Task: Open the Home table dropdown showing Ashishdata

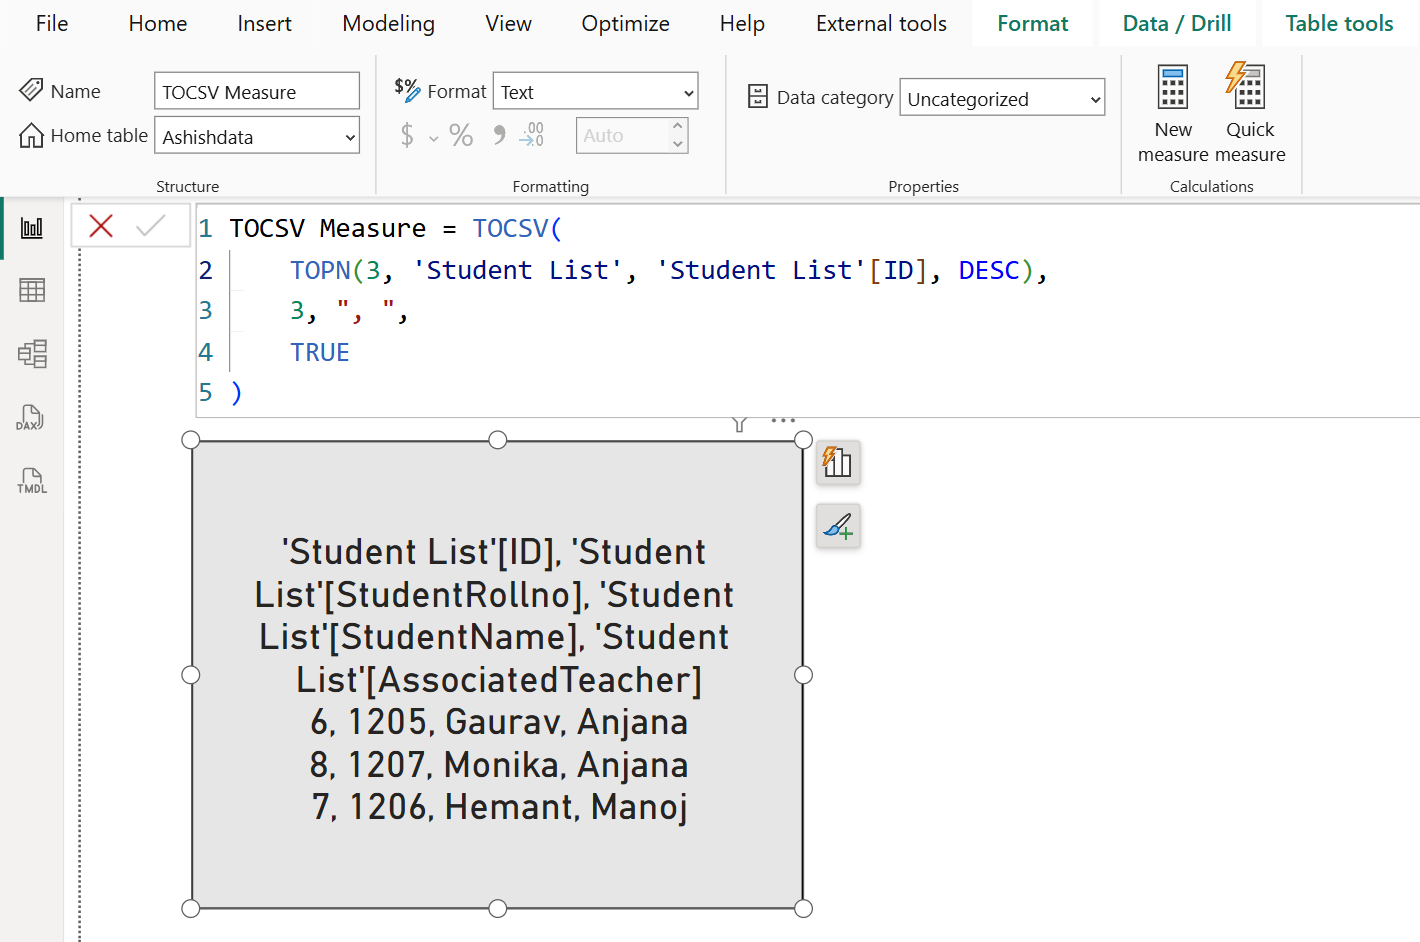Action: click(x=256, y=135)
